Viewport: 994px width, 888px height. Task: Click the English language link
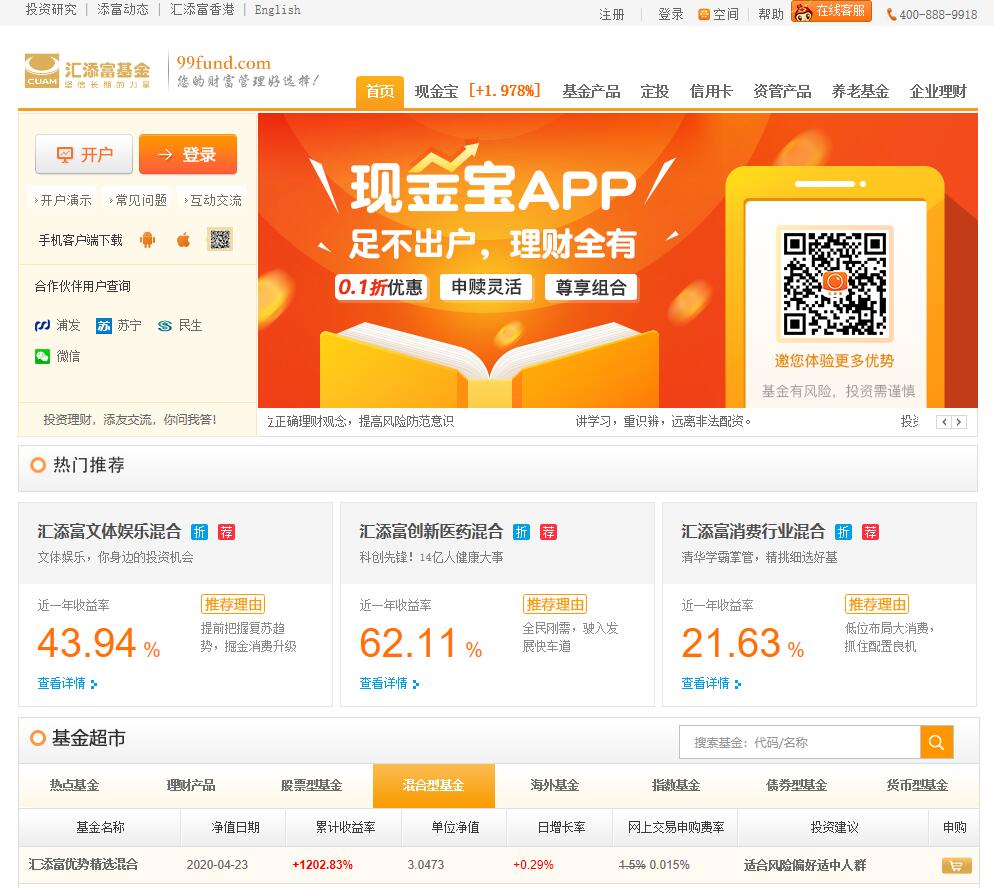(x=277, y=10)
